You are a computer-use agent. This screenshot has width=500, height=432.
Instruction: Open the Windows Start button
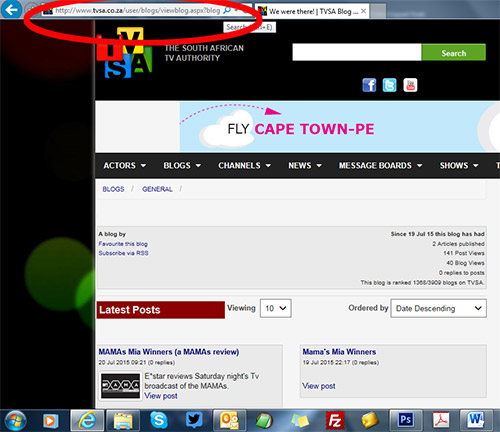point(15,421)
